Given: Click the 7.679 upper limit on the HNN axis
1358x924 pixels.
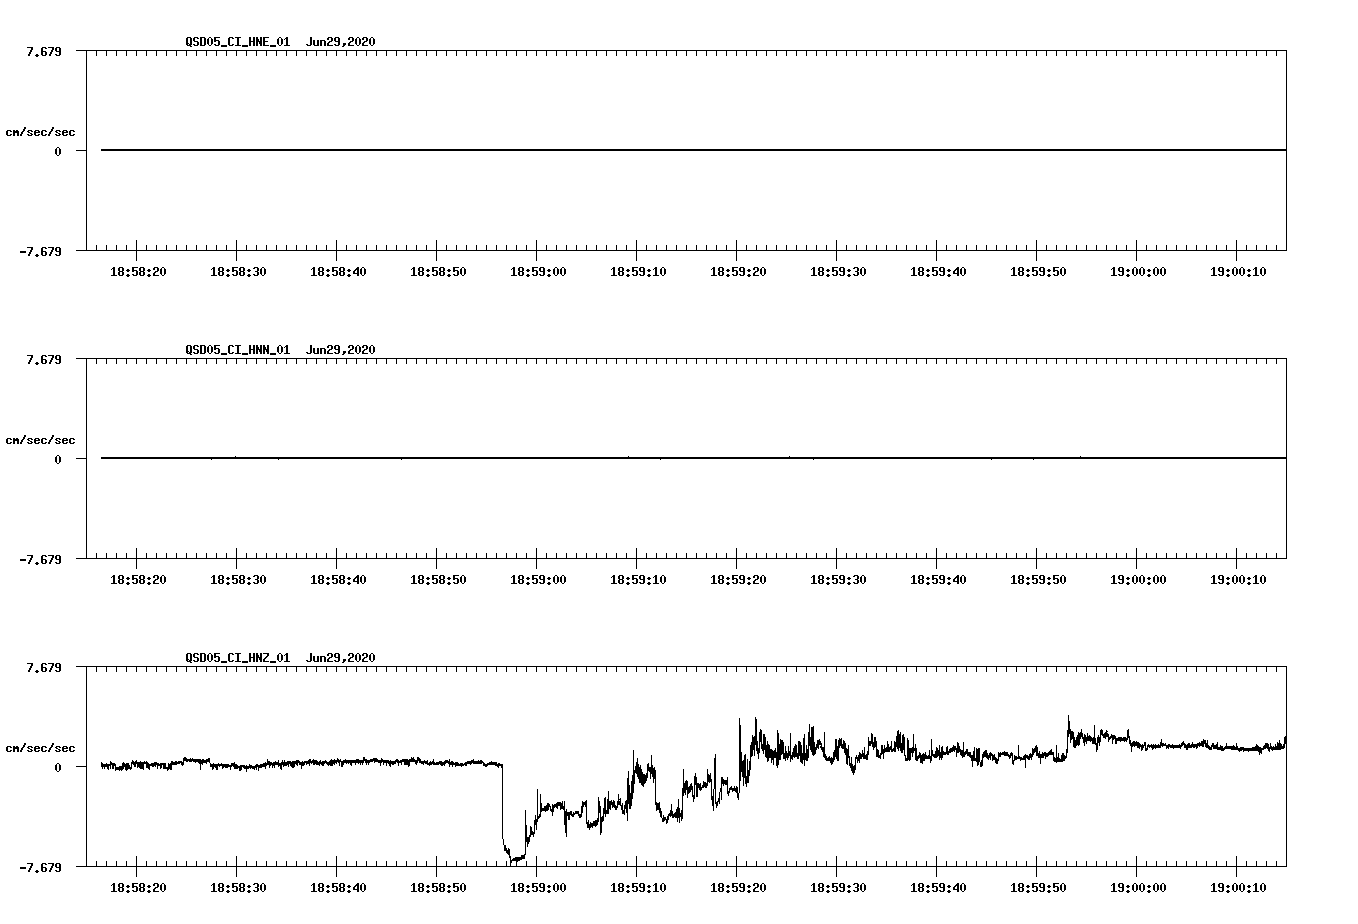Looking at the screenshot, I should pos(44,359).
